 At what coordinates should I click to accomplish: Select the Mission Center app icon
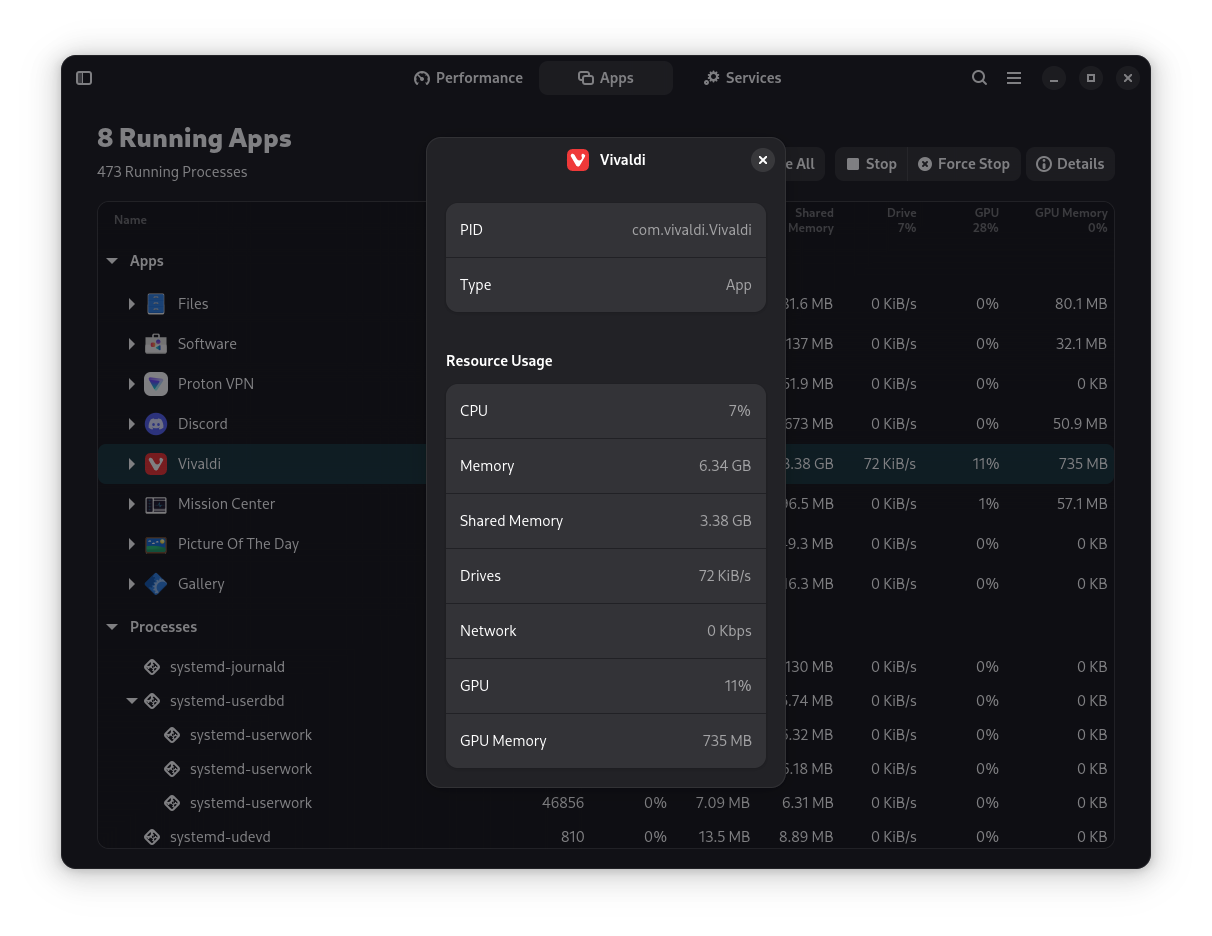tap(156, 503)
